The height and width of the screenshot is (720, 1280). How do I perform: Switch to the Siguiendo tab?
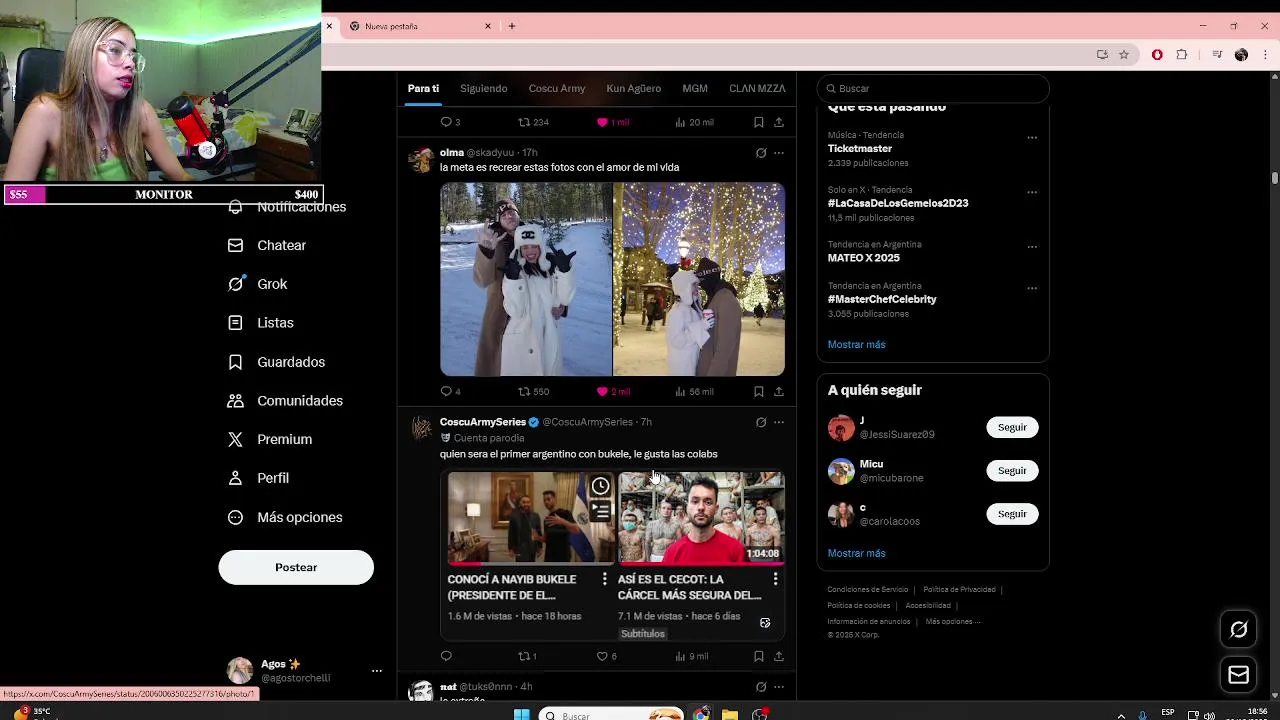(484, 88)
